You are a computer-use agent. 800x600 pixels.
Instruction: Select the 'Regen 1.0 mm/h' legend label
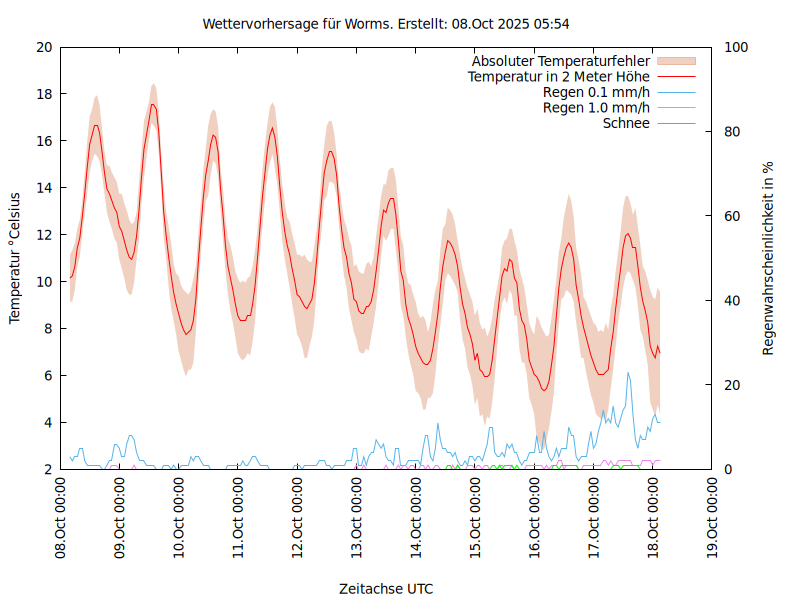[596, 108]
